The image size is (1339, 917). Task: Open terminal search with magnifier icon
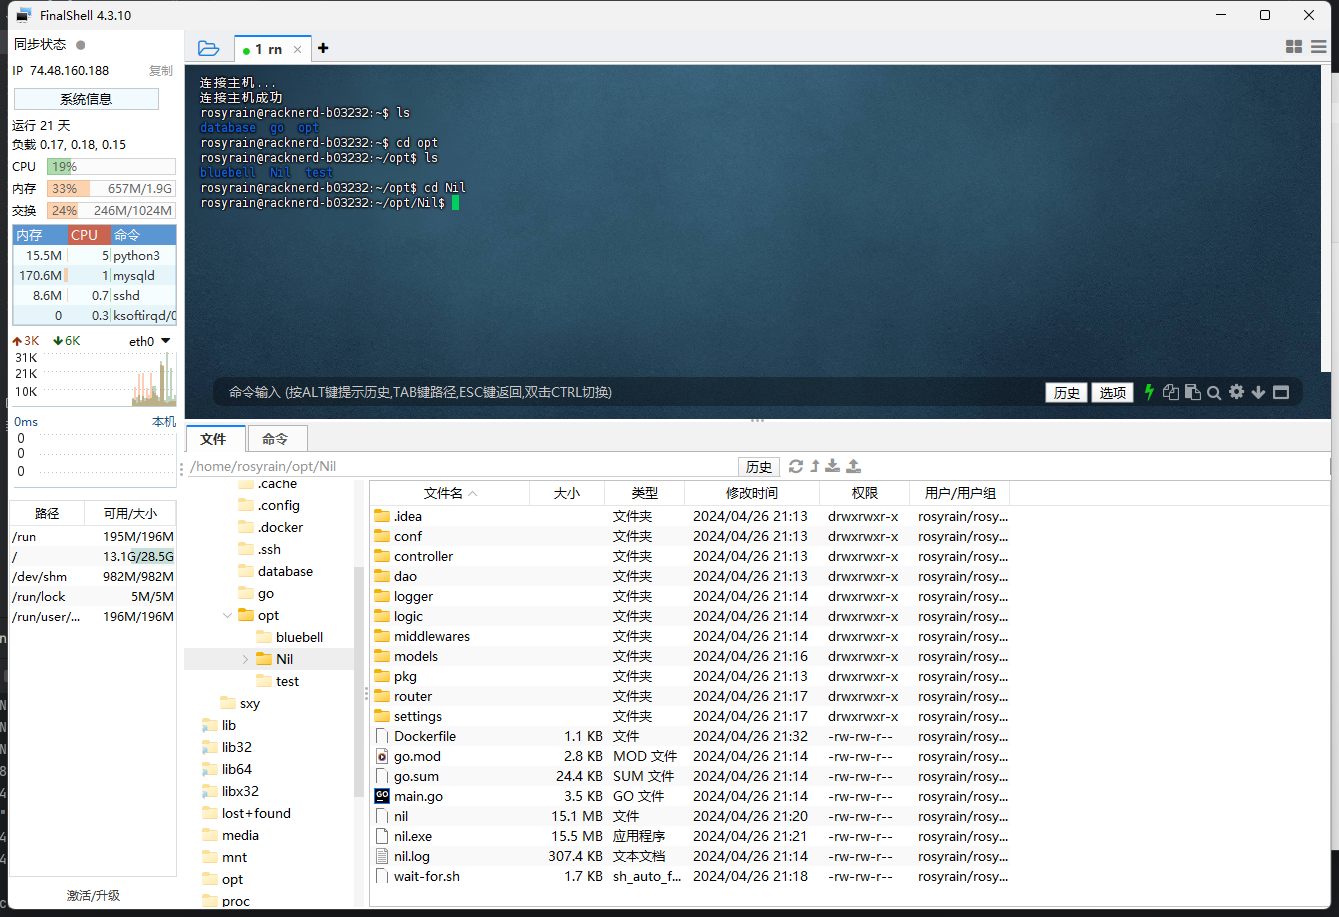pos(1214,393)
